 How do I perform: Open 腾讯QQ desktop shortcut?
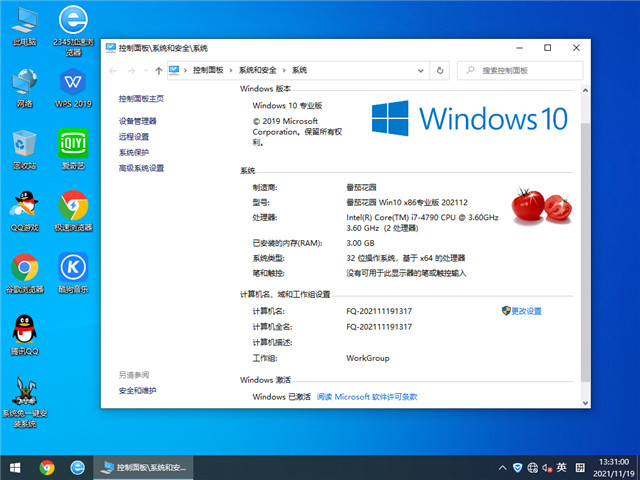tap(24, 336)
